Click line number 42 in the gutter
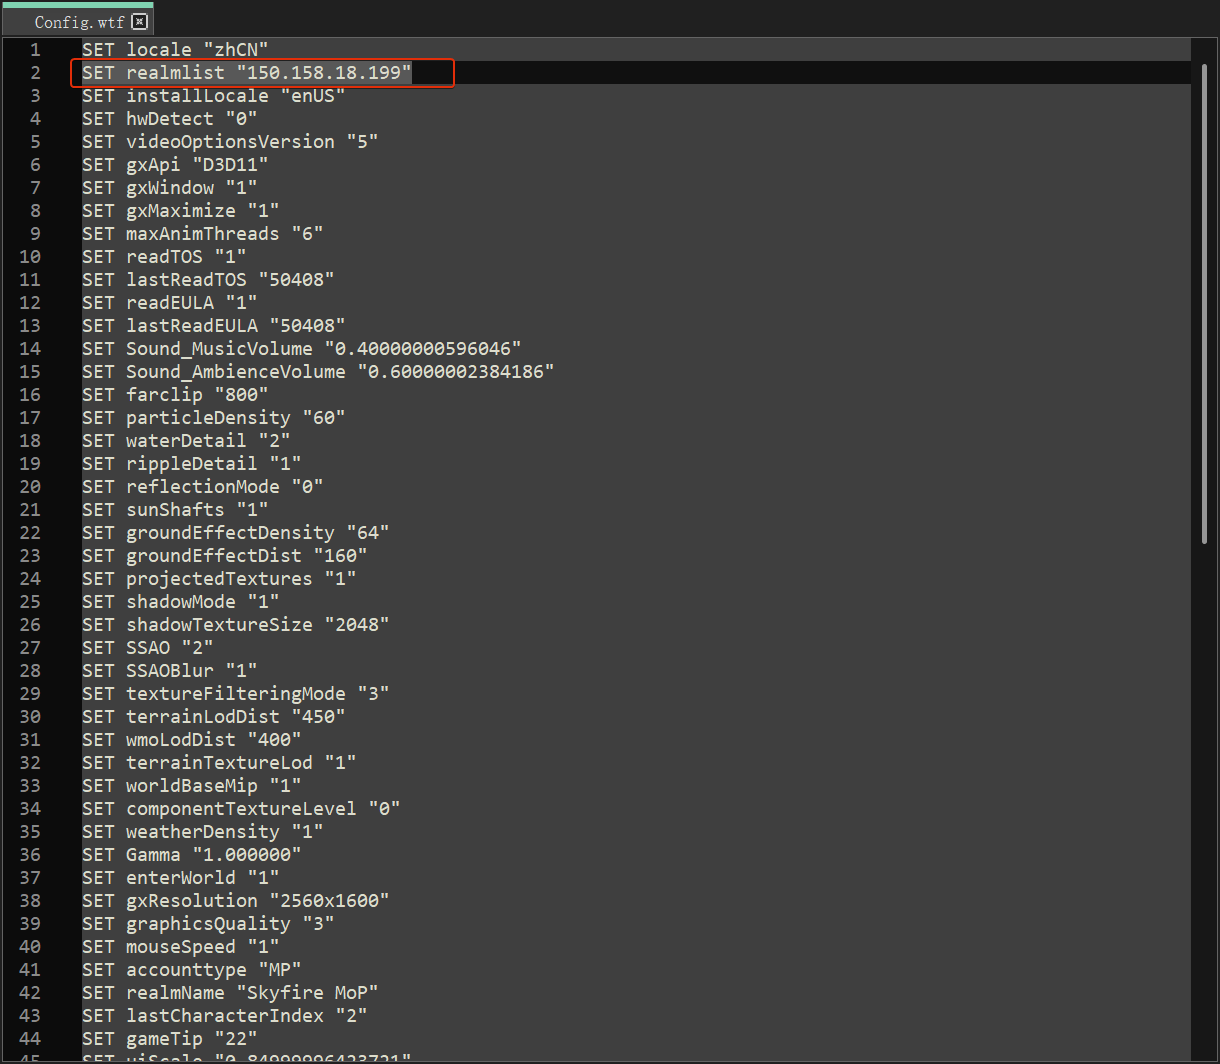This screenshot has height=1064, width=1220. tap(30, 993)
